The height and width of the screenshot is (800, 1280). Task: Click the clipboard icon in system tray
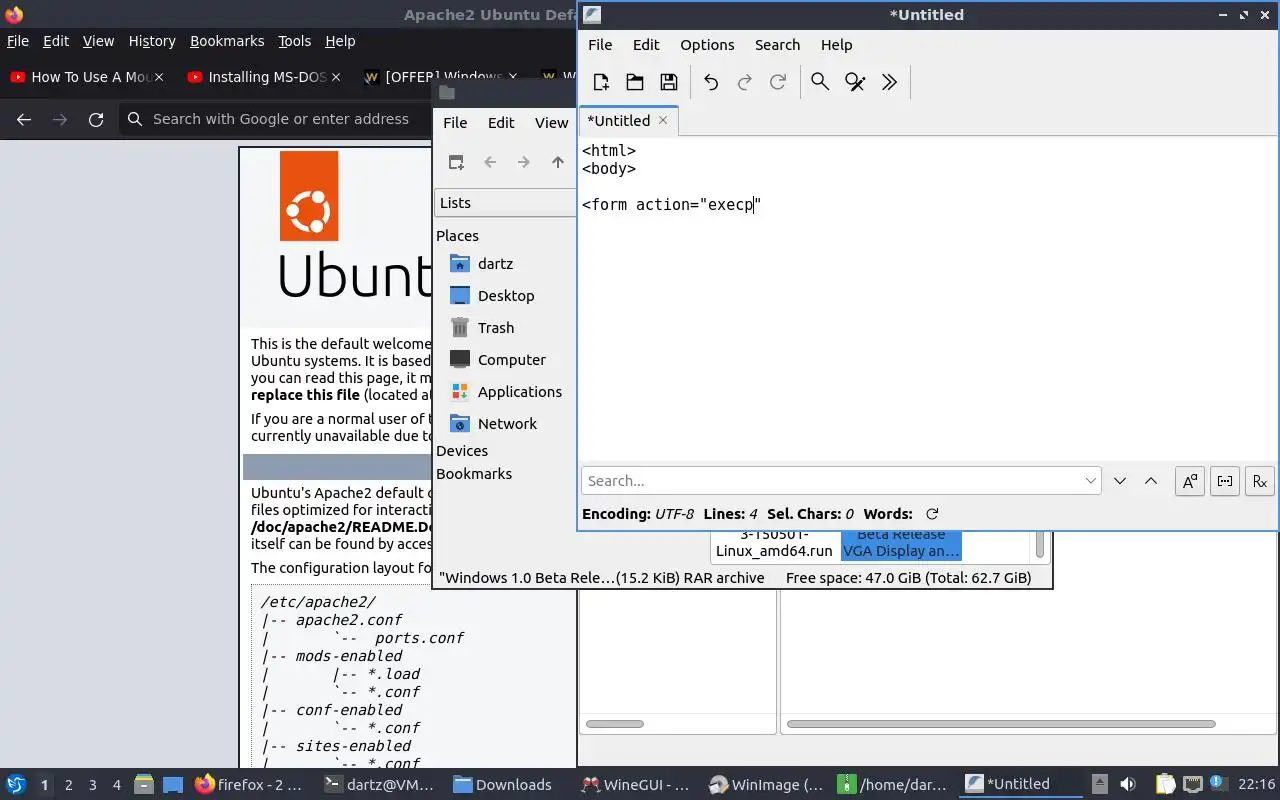coord(1165,785)
